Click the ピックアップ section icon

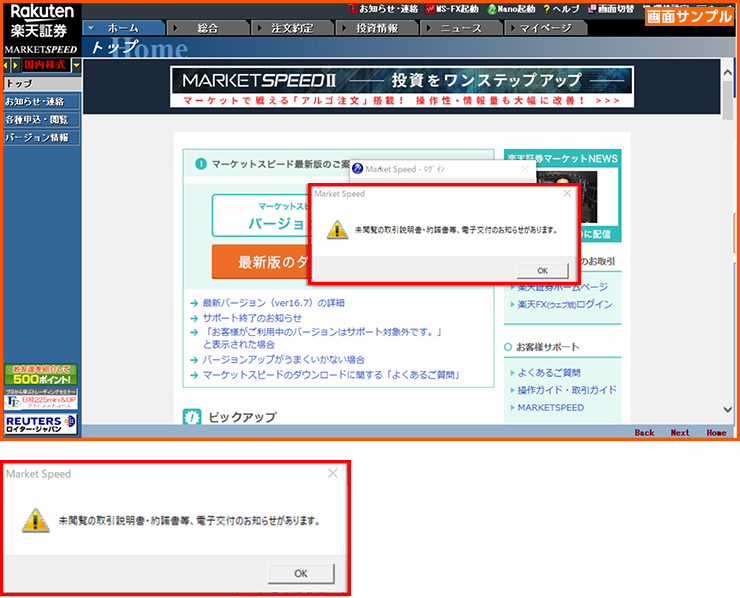pyautogui.click(x=192, y=417)
